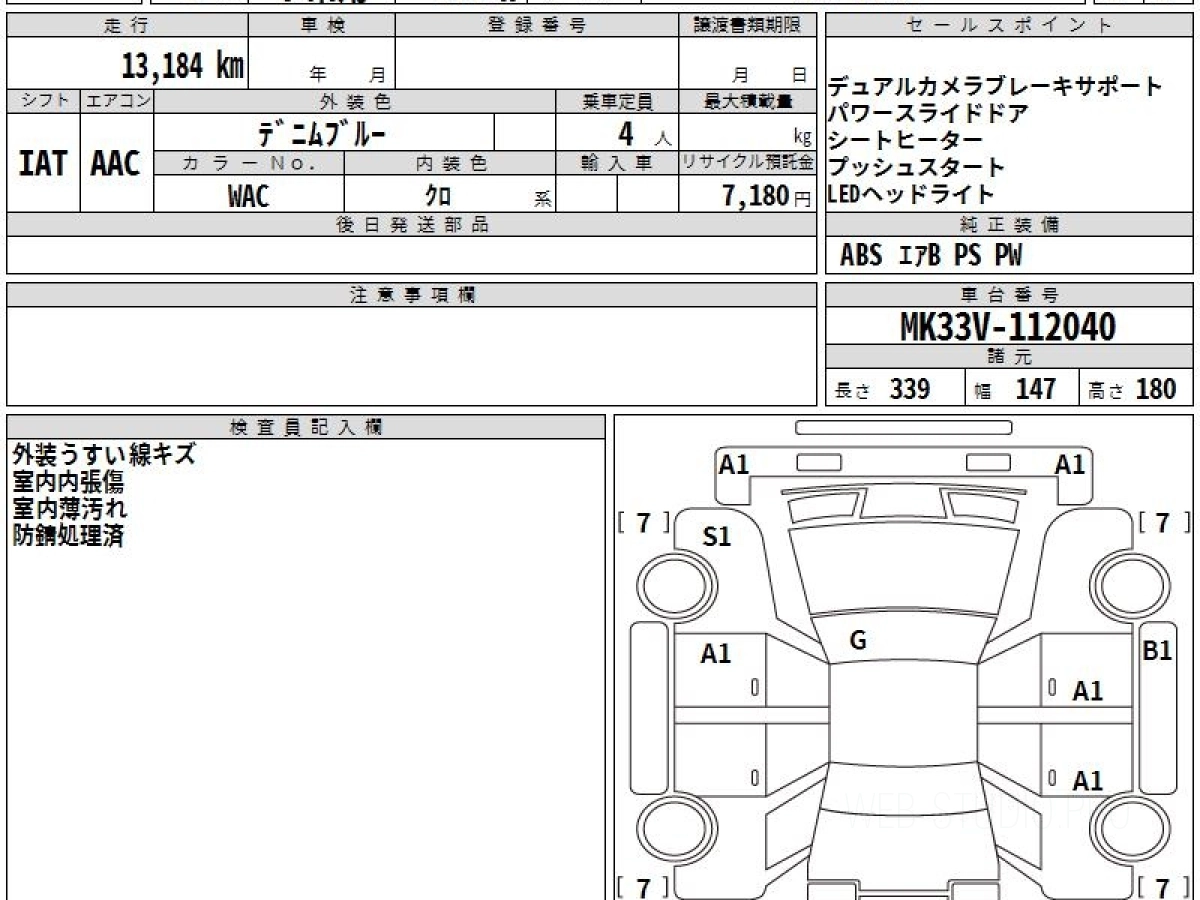Click the 外装うすい線キズ inspector note
The image size is (1200, 900).
click(x=103, y=455)
